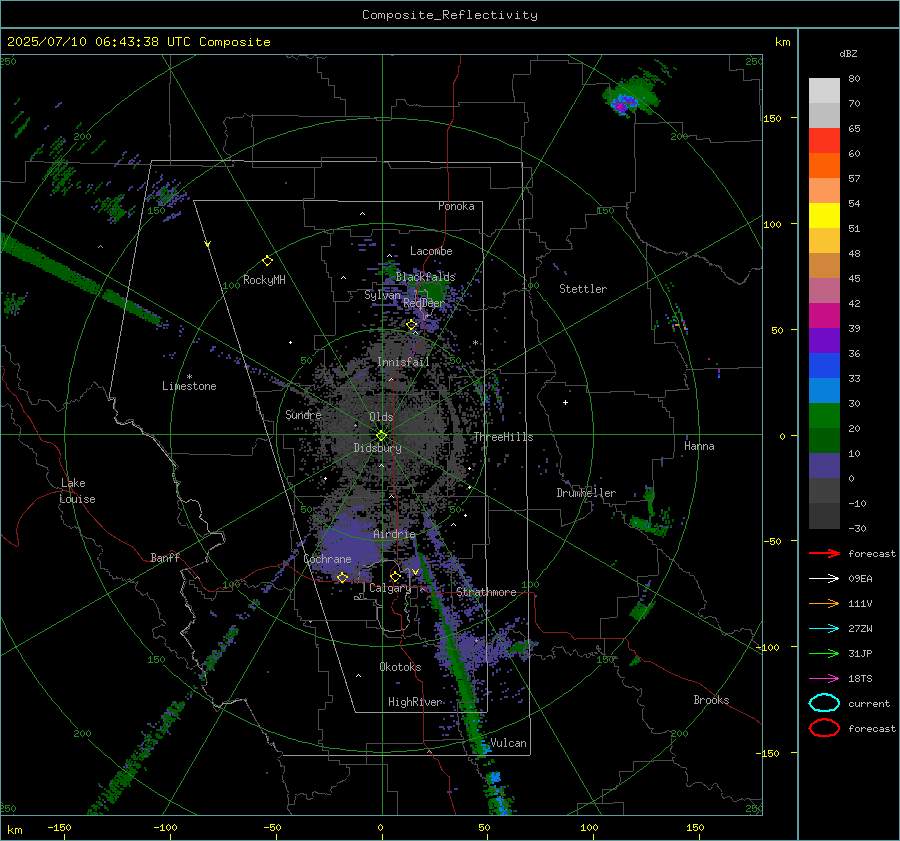The image size is (900, 841).
Task: Select yellow diamond marker near RockyMH
Action: tap(267, 261)
